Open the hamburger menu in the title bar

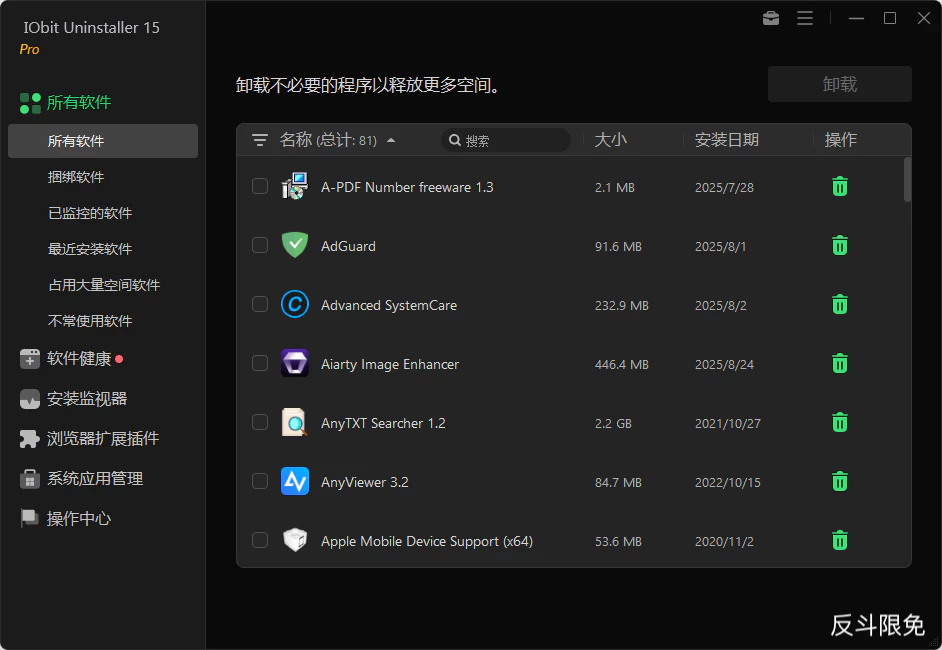pyautogui.click(x=805, y=18)
